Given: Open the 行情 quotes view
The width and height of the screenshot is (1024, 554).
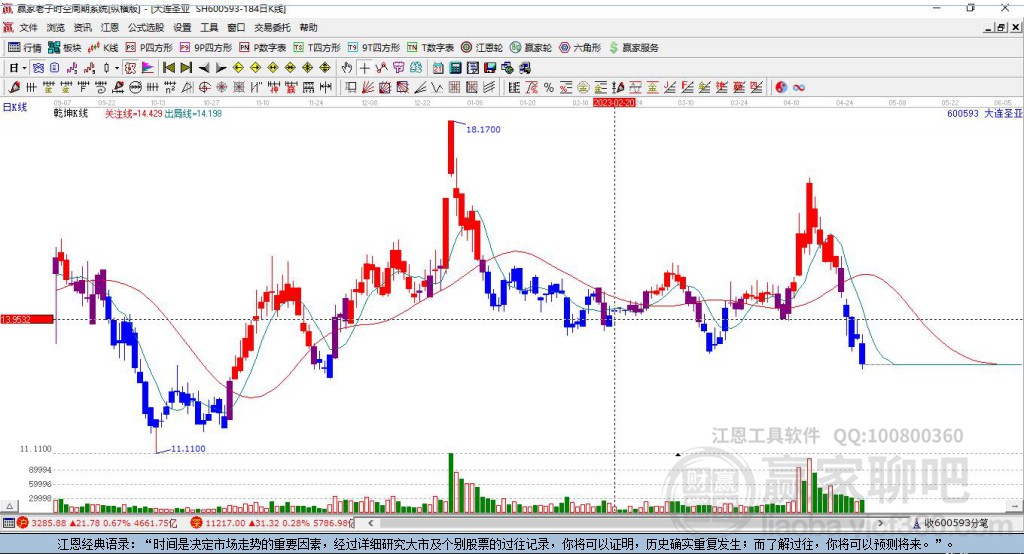Looking at the screenshot, I should [x=25, y=48].
